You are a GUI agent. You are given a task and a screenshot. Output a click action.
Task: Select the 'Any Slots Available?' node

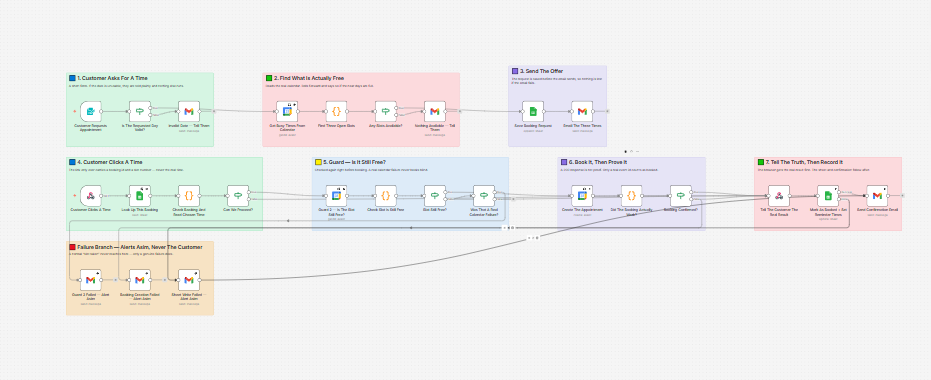click(x=385, y=111)
